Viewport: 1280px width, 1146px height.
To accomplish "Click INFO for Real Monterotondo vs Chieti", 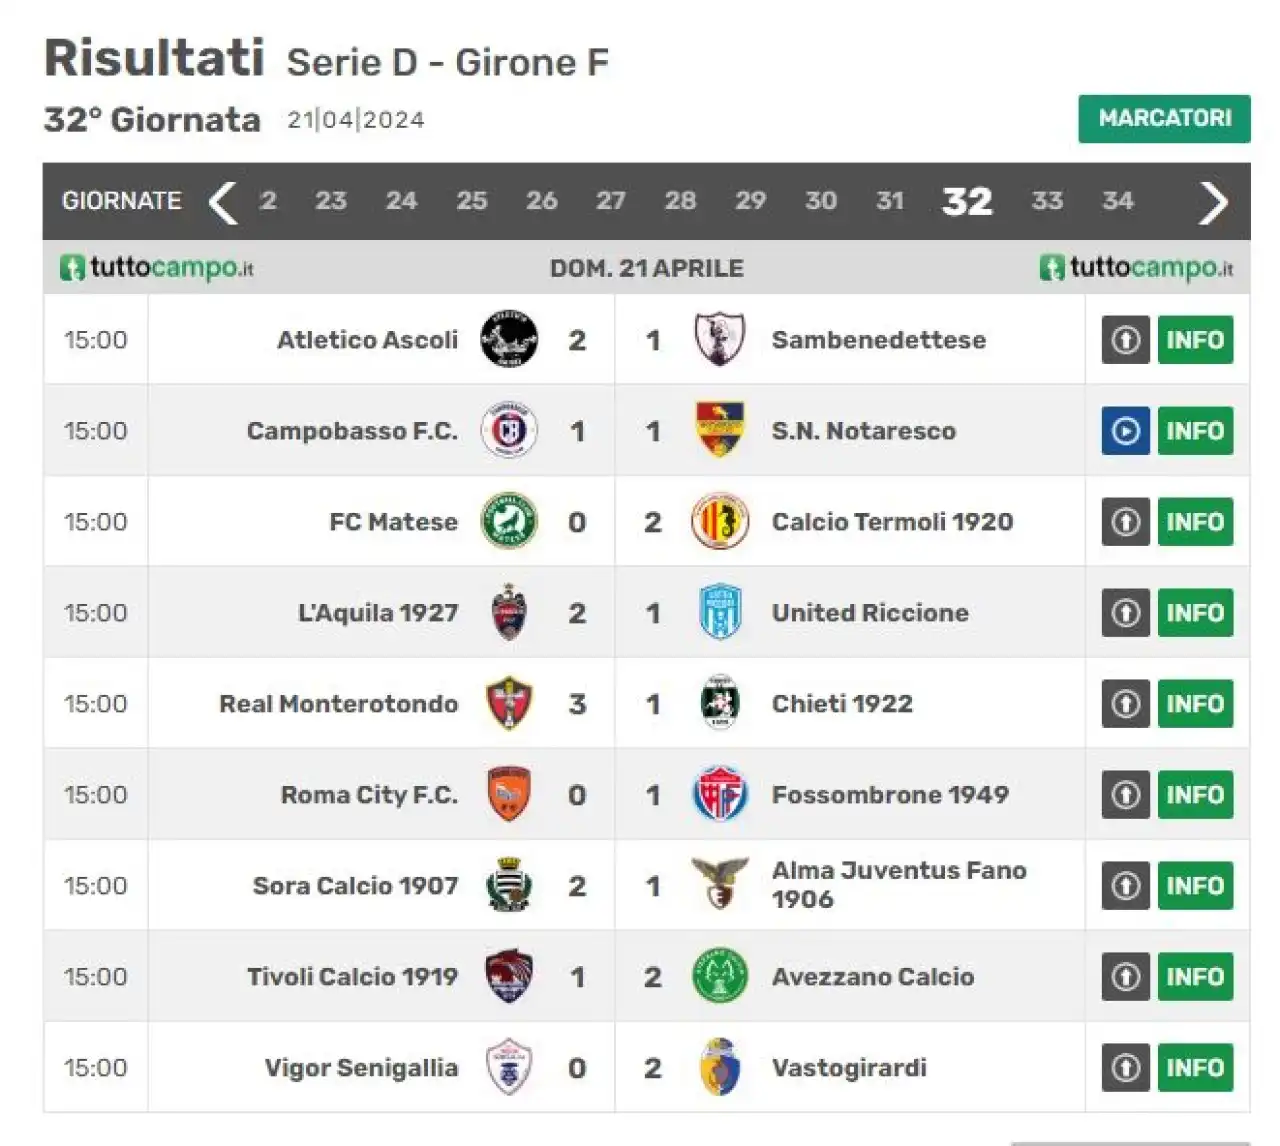I will 1195,703.
